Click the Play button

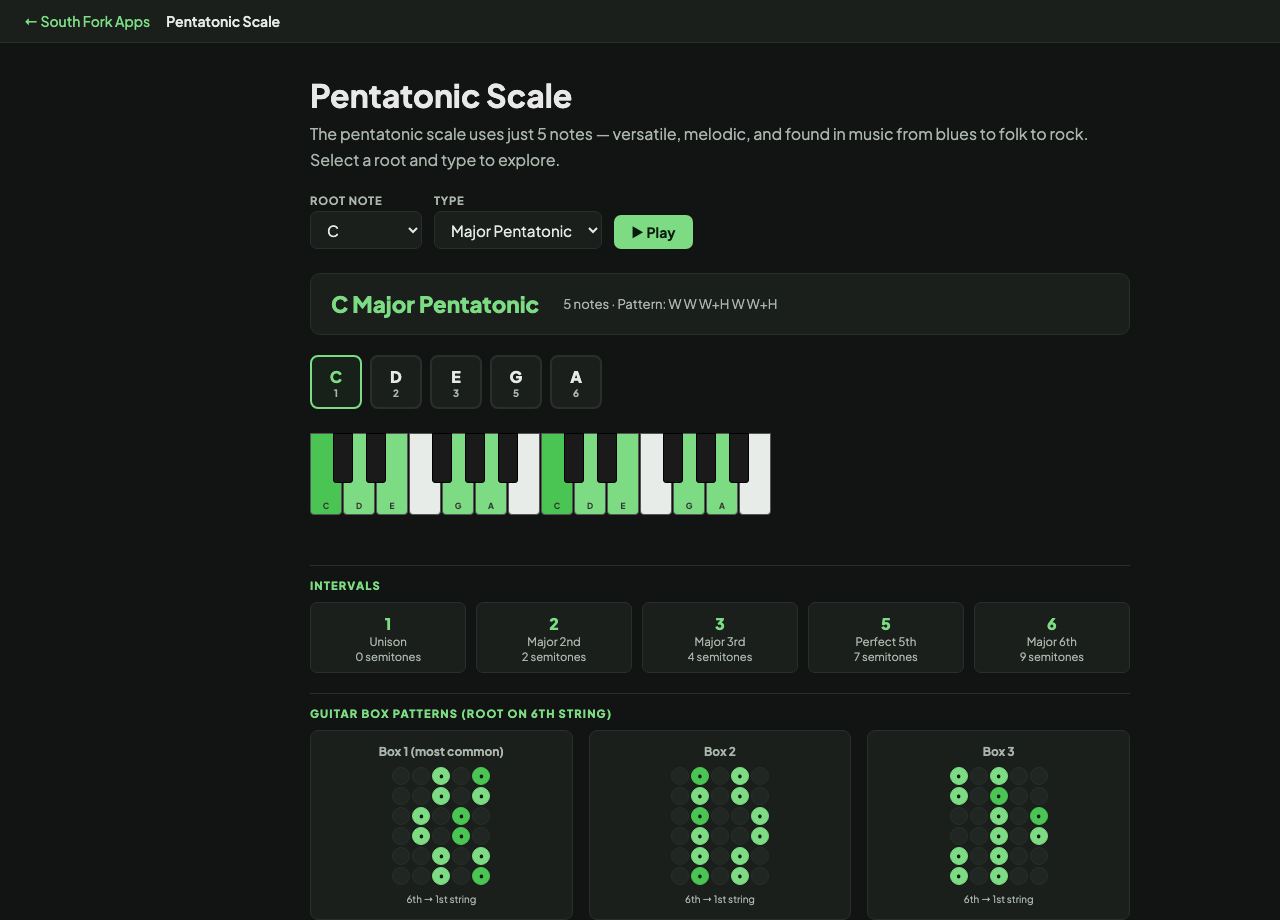tap(653, 232)
